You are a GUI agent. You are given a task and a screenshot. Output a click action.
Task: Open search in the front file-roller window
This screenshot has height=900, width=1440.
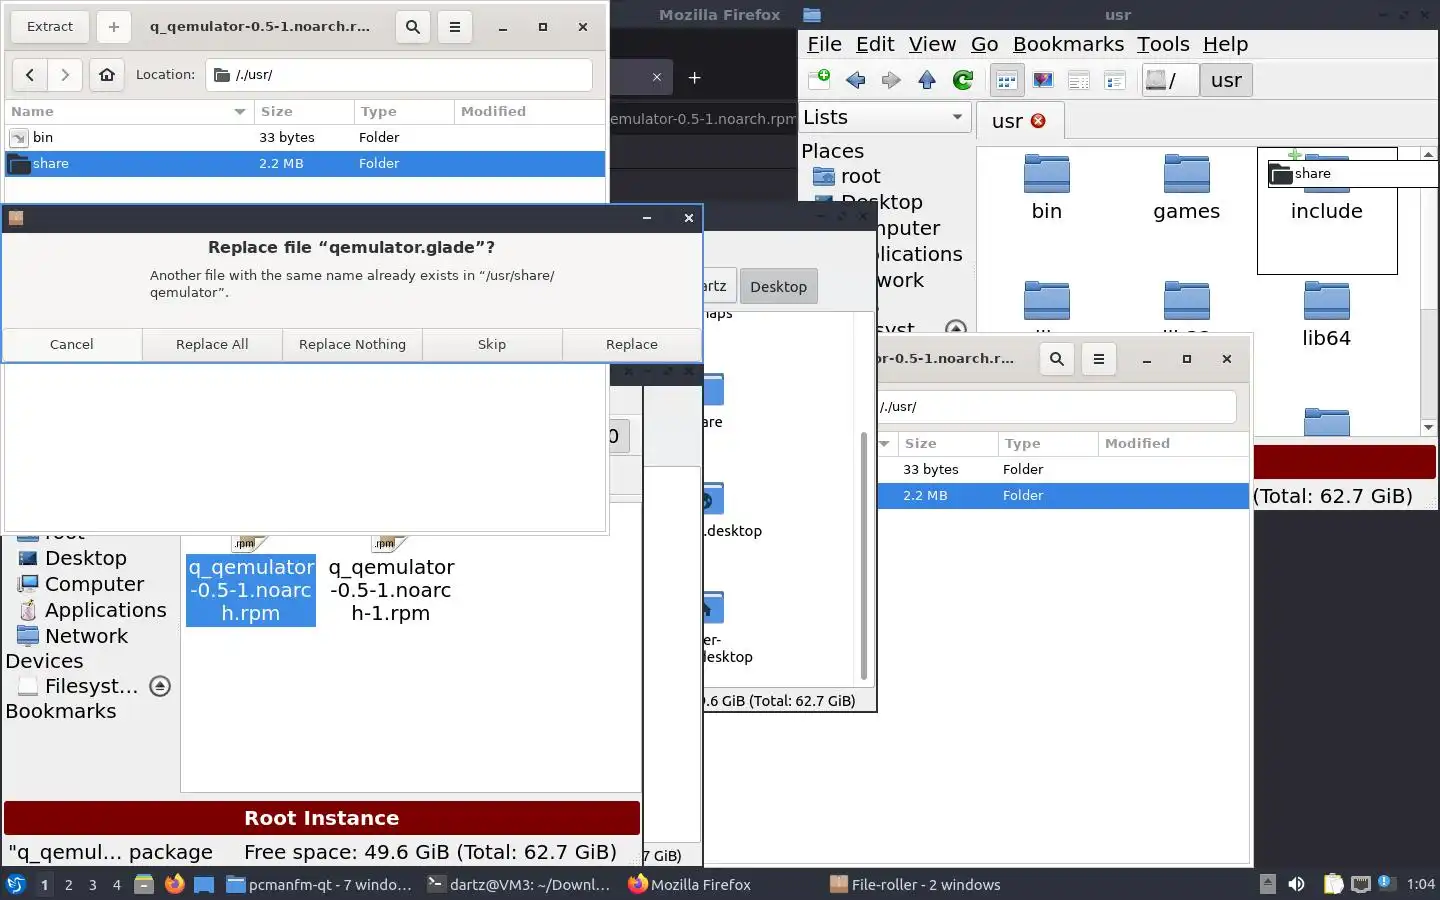point(413,27)
